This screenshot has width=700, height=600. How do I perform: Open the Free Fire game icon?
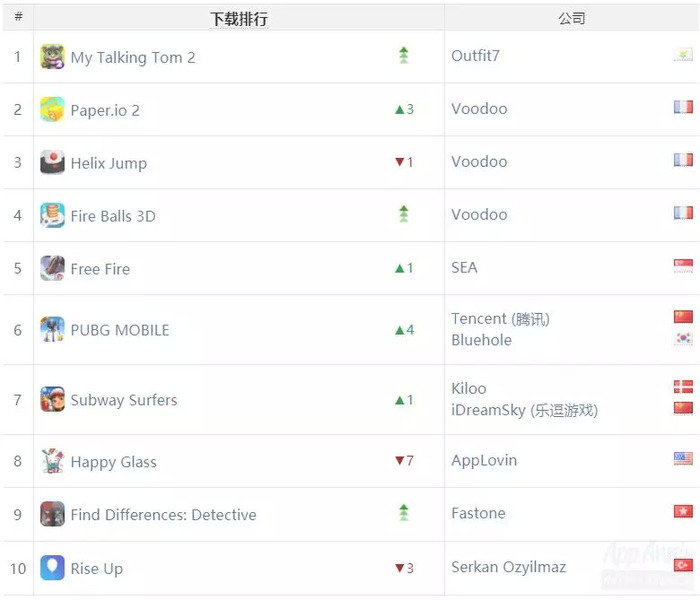52,268
